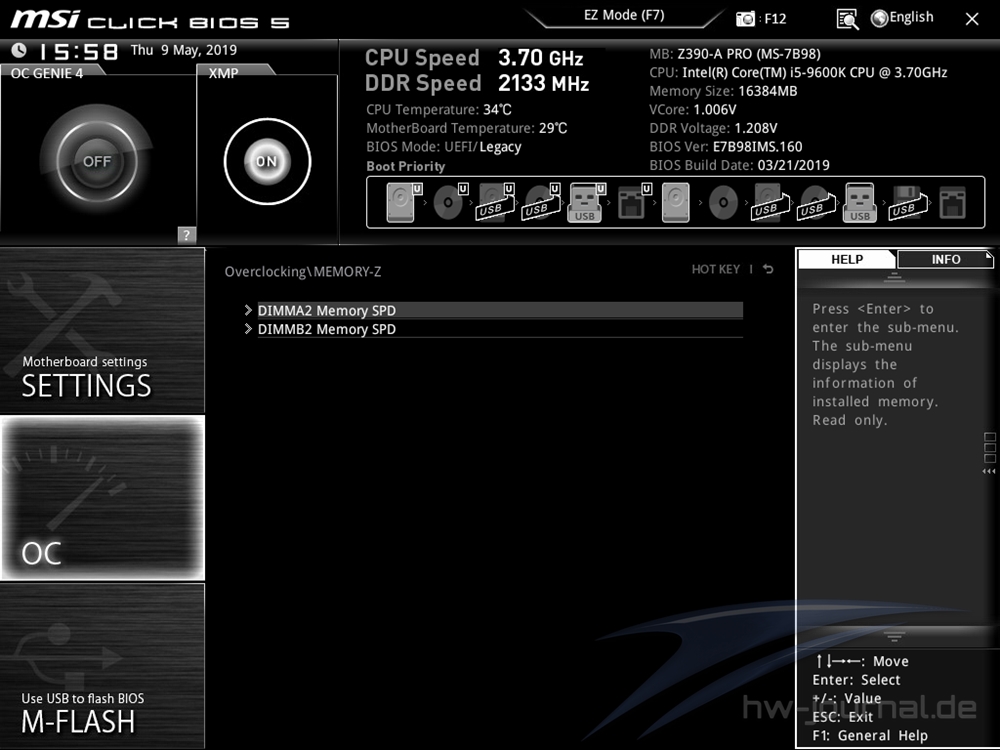Click the 15:58 clock display
This screenshot has height=750, width=1000.
click(78, 51)
